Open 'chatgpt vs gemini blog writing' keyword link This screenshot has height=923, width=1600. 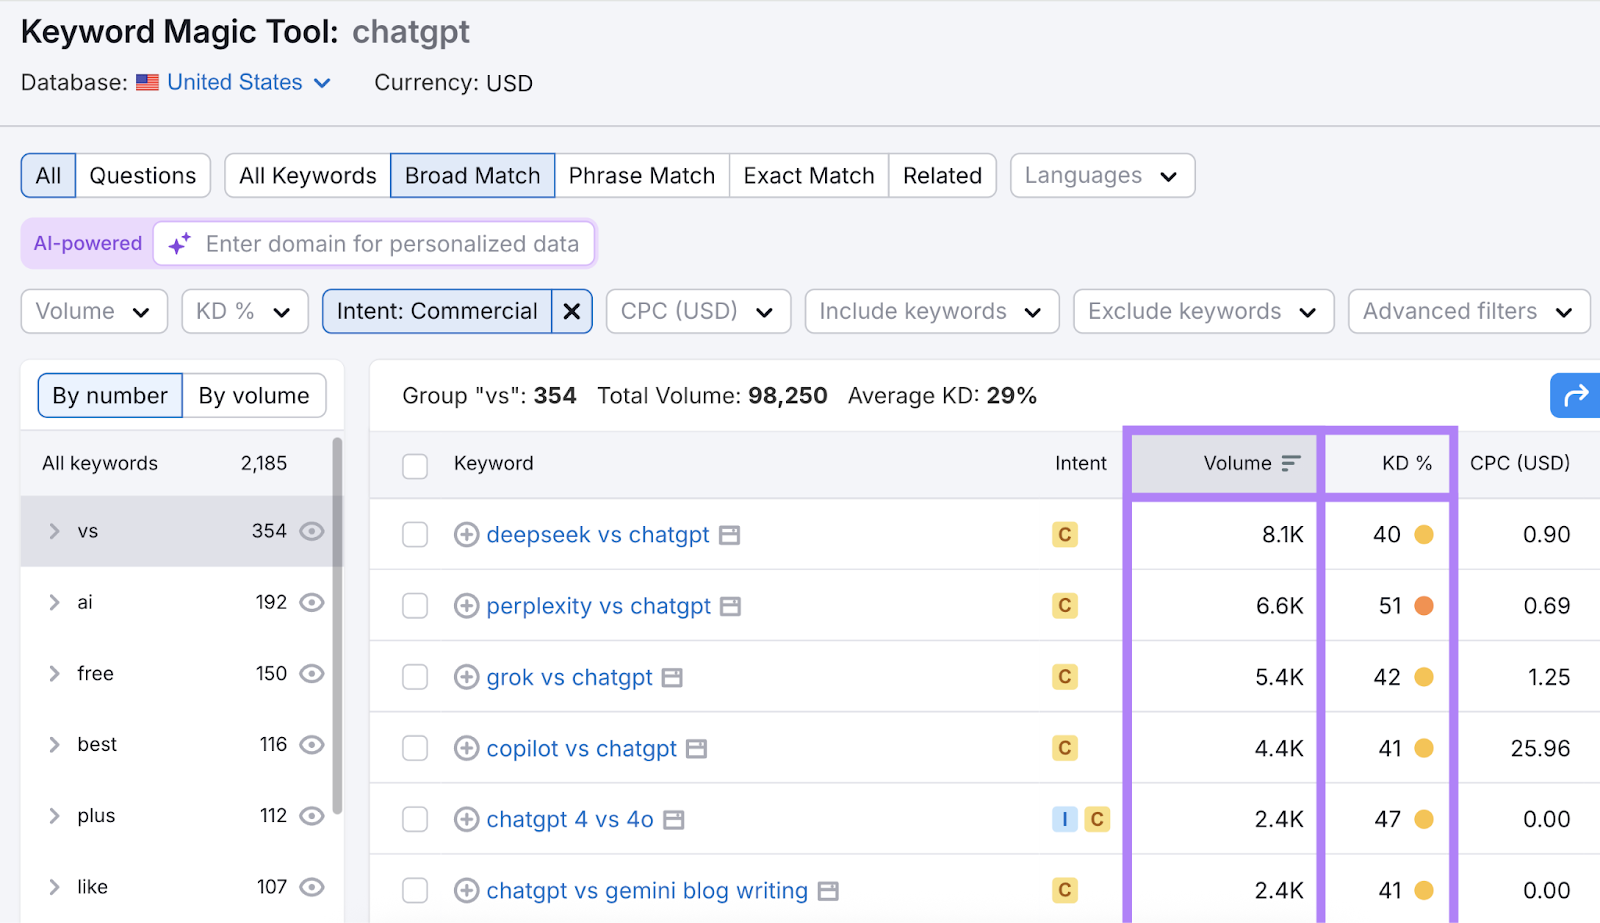coord(646,890)
